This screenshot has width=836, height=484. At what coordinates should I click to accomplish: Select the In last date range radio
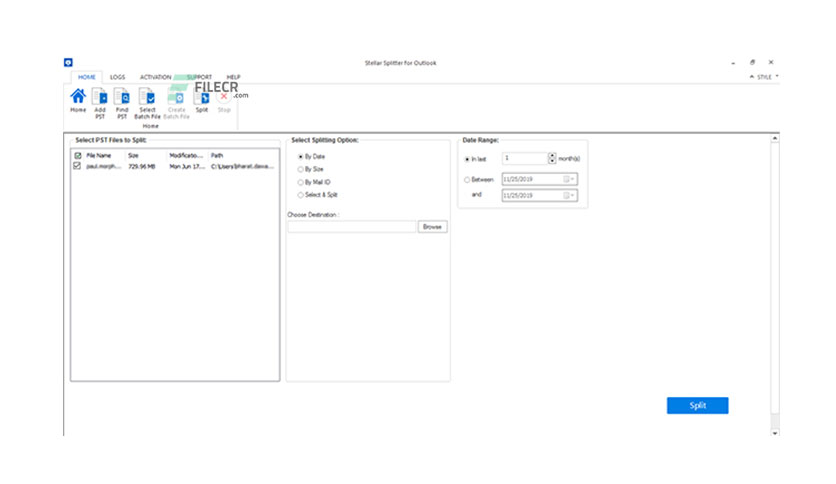point(467,159)
